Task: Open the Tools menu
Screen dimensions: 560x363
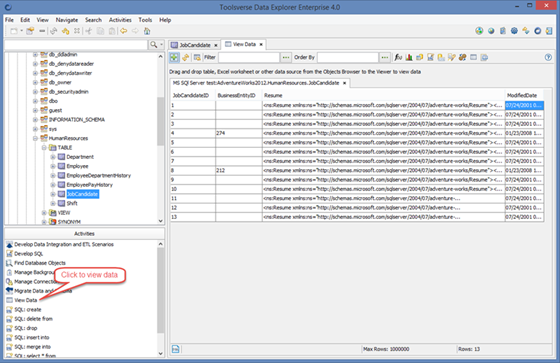Action: [145, 20]
